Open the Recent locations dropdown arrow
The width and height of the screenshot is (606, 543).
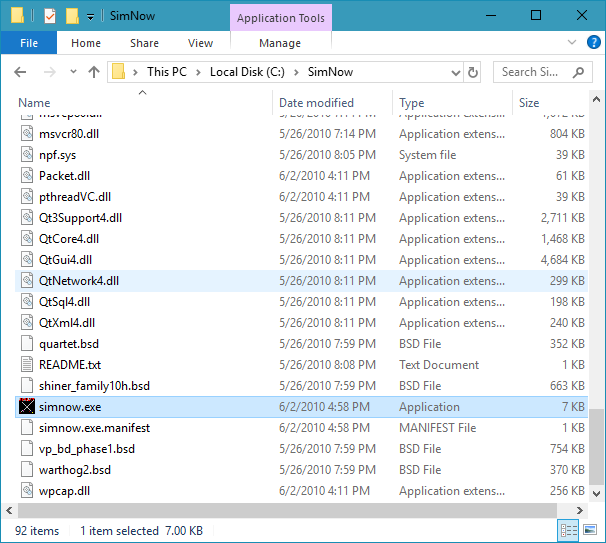pos(73,72)
